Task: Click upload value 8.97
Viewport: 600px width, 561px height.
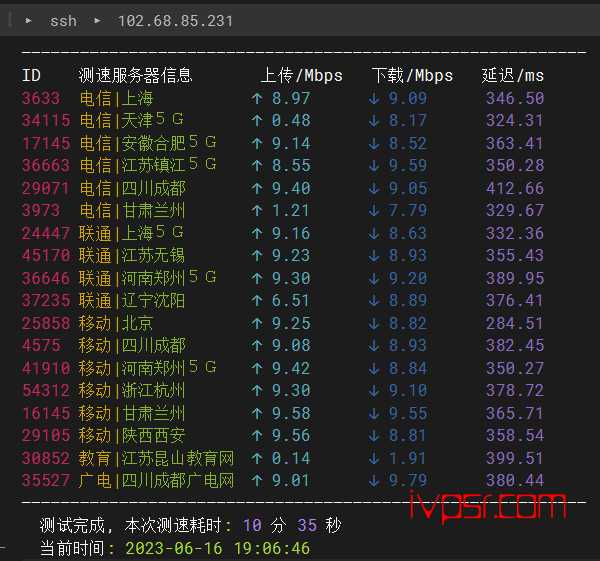Action: coord(291,98)
